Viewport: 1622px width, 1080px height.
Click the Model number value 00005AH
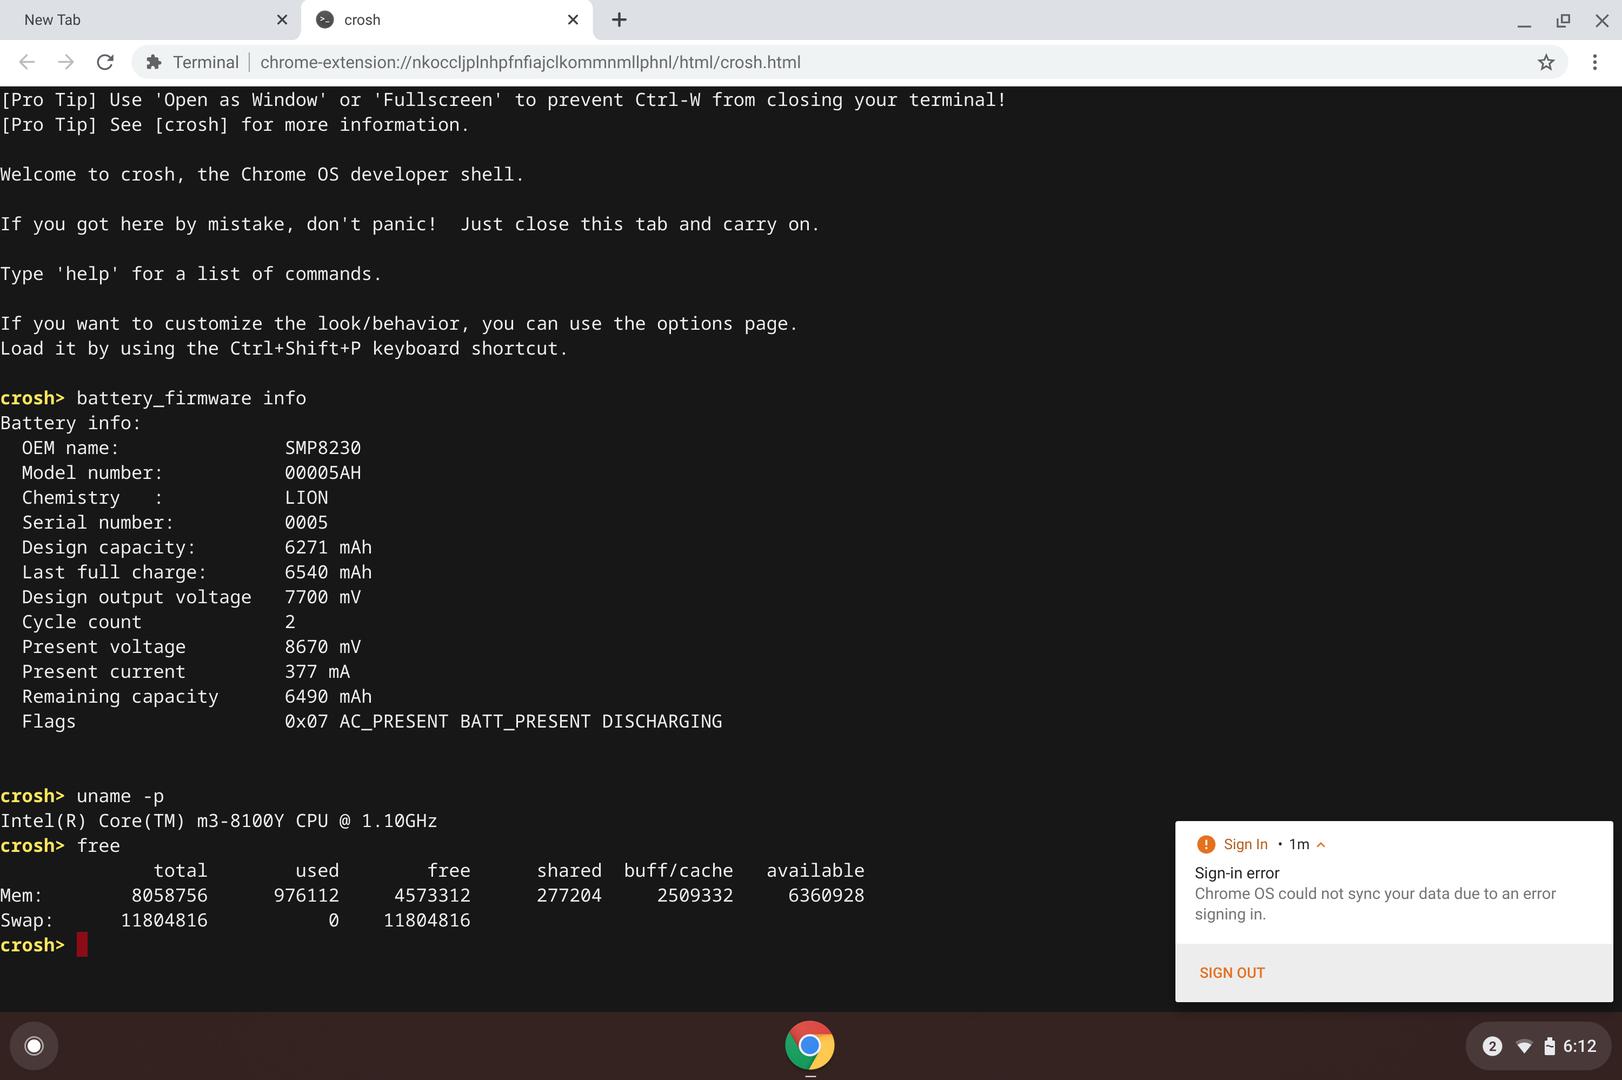tap(323, 473)
